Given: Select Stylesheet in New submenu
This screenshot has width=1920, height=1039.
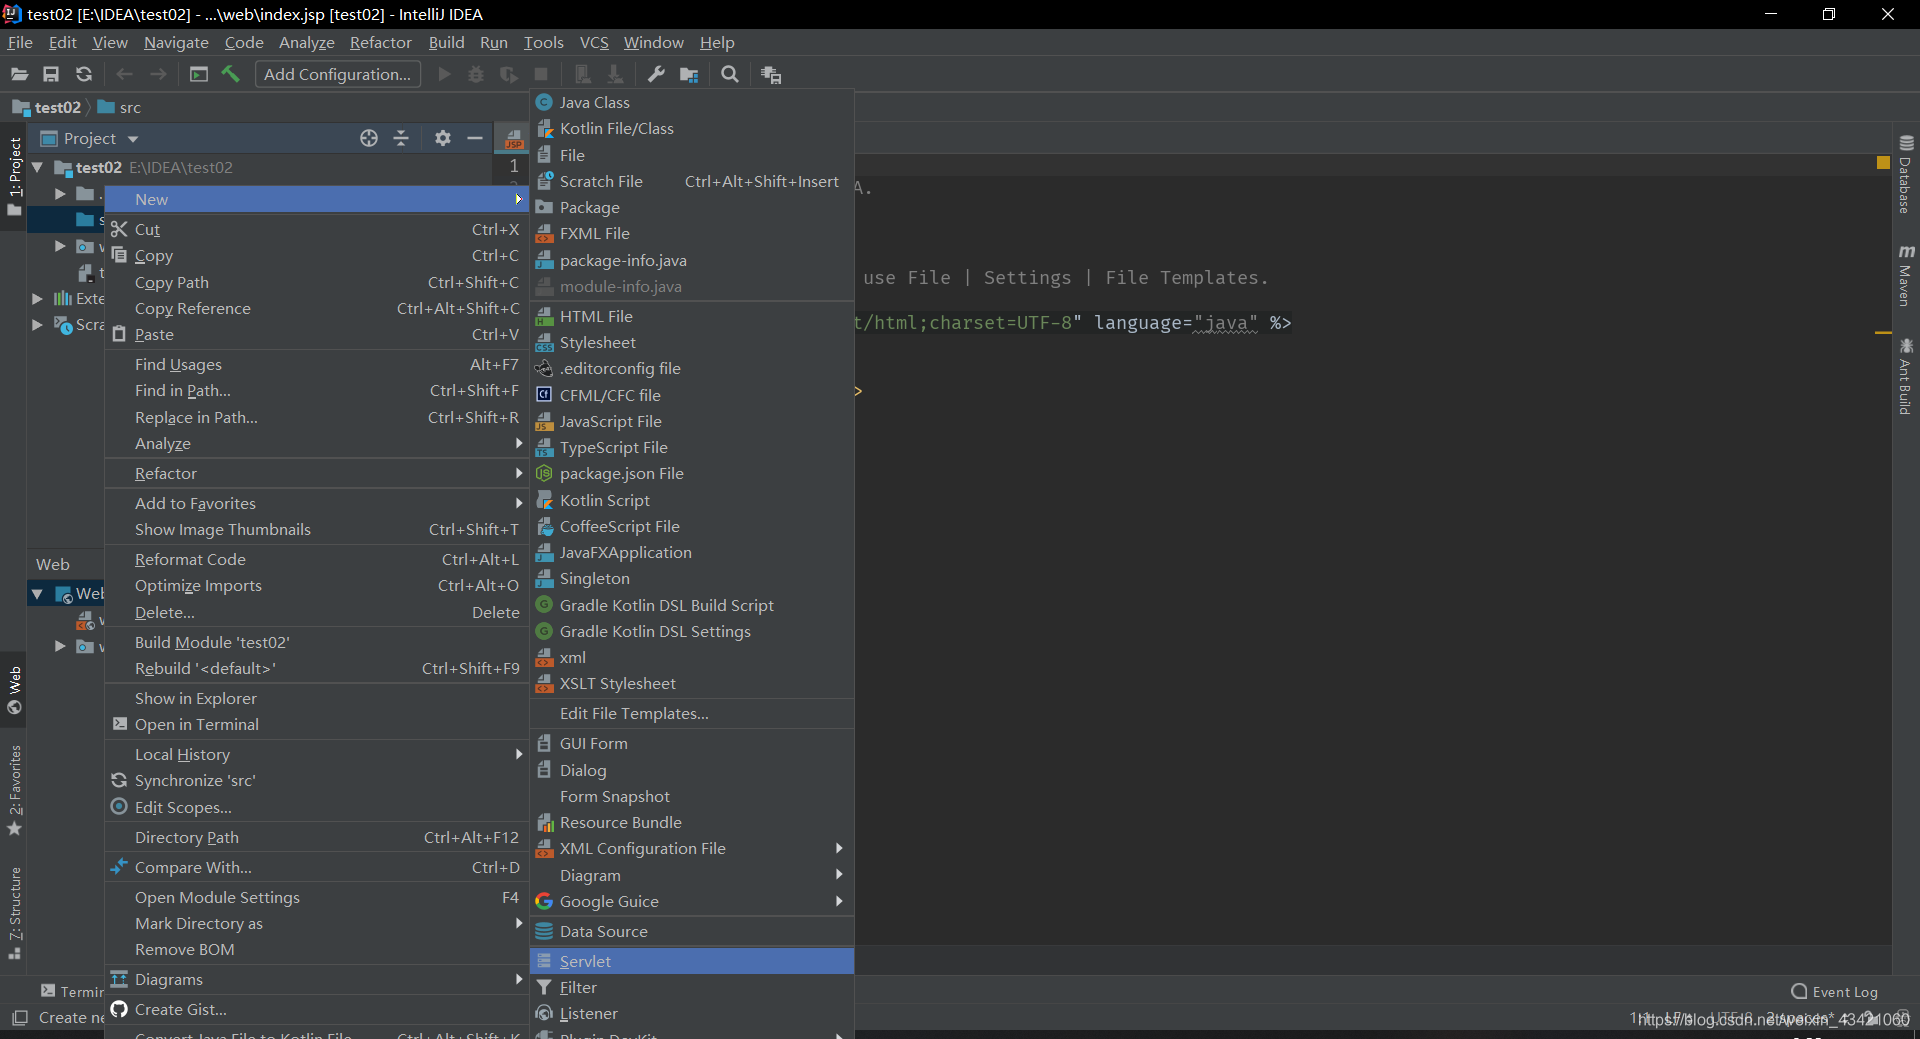Looking at the screenshot, I should (x=692, y=342).
